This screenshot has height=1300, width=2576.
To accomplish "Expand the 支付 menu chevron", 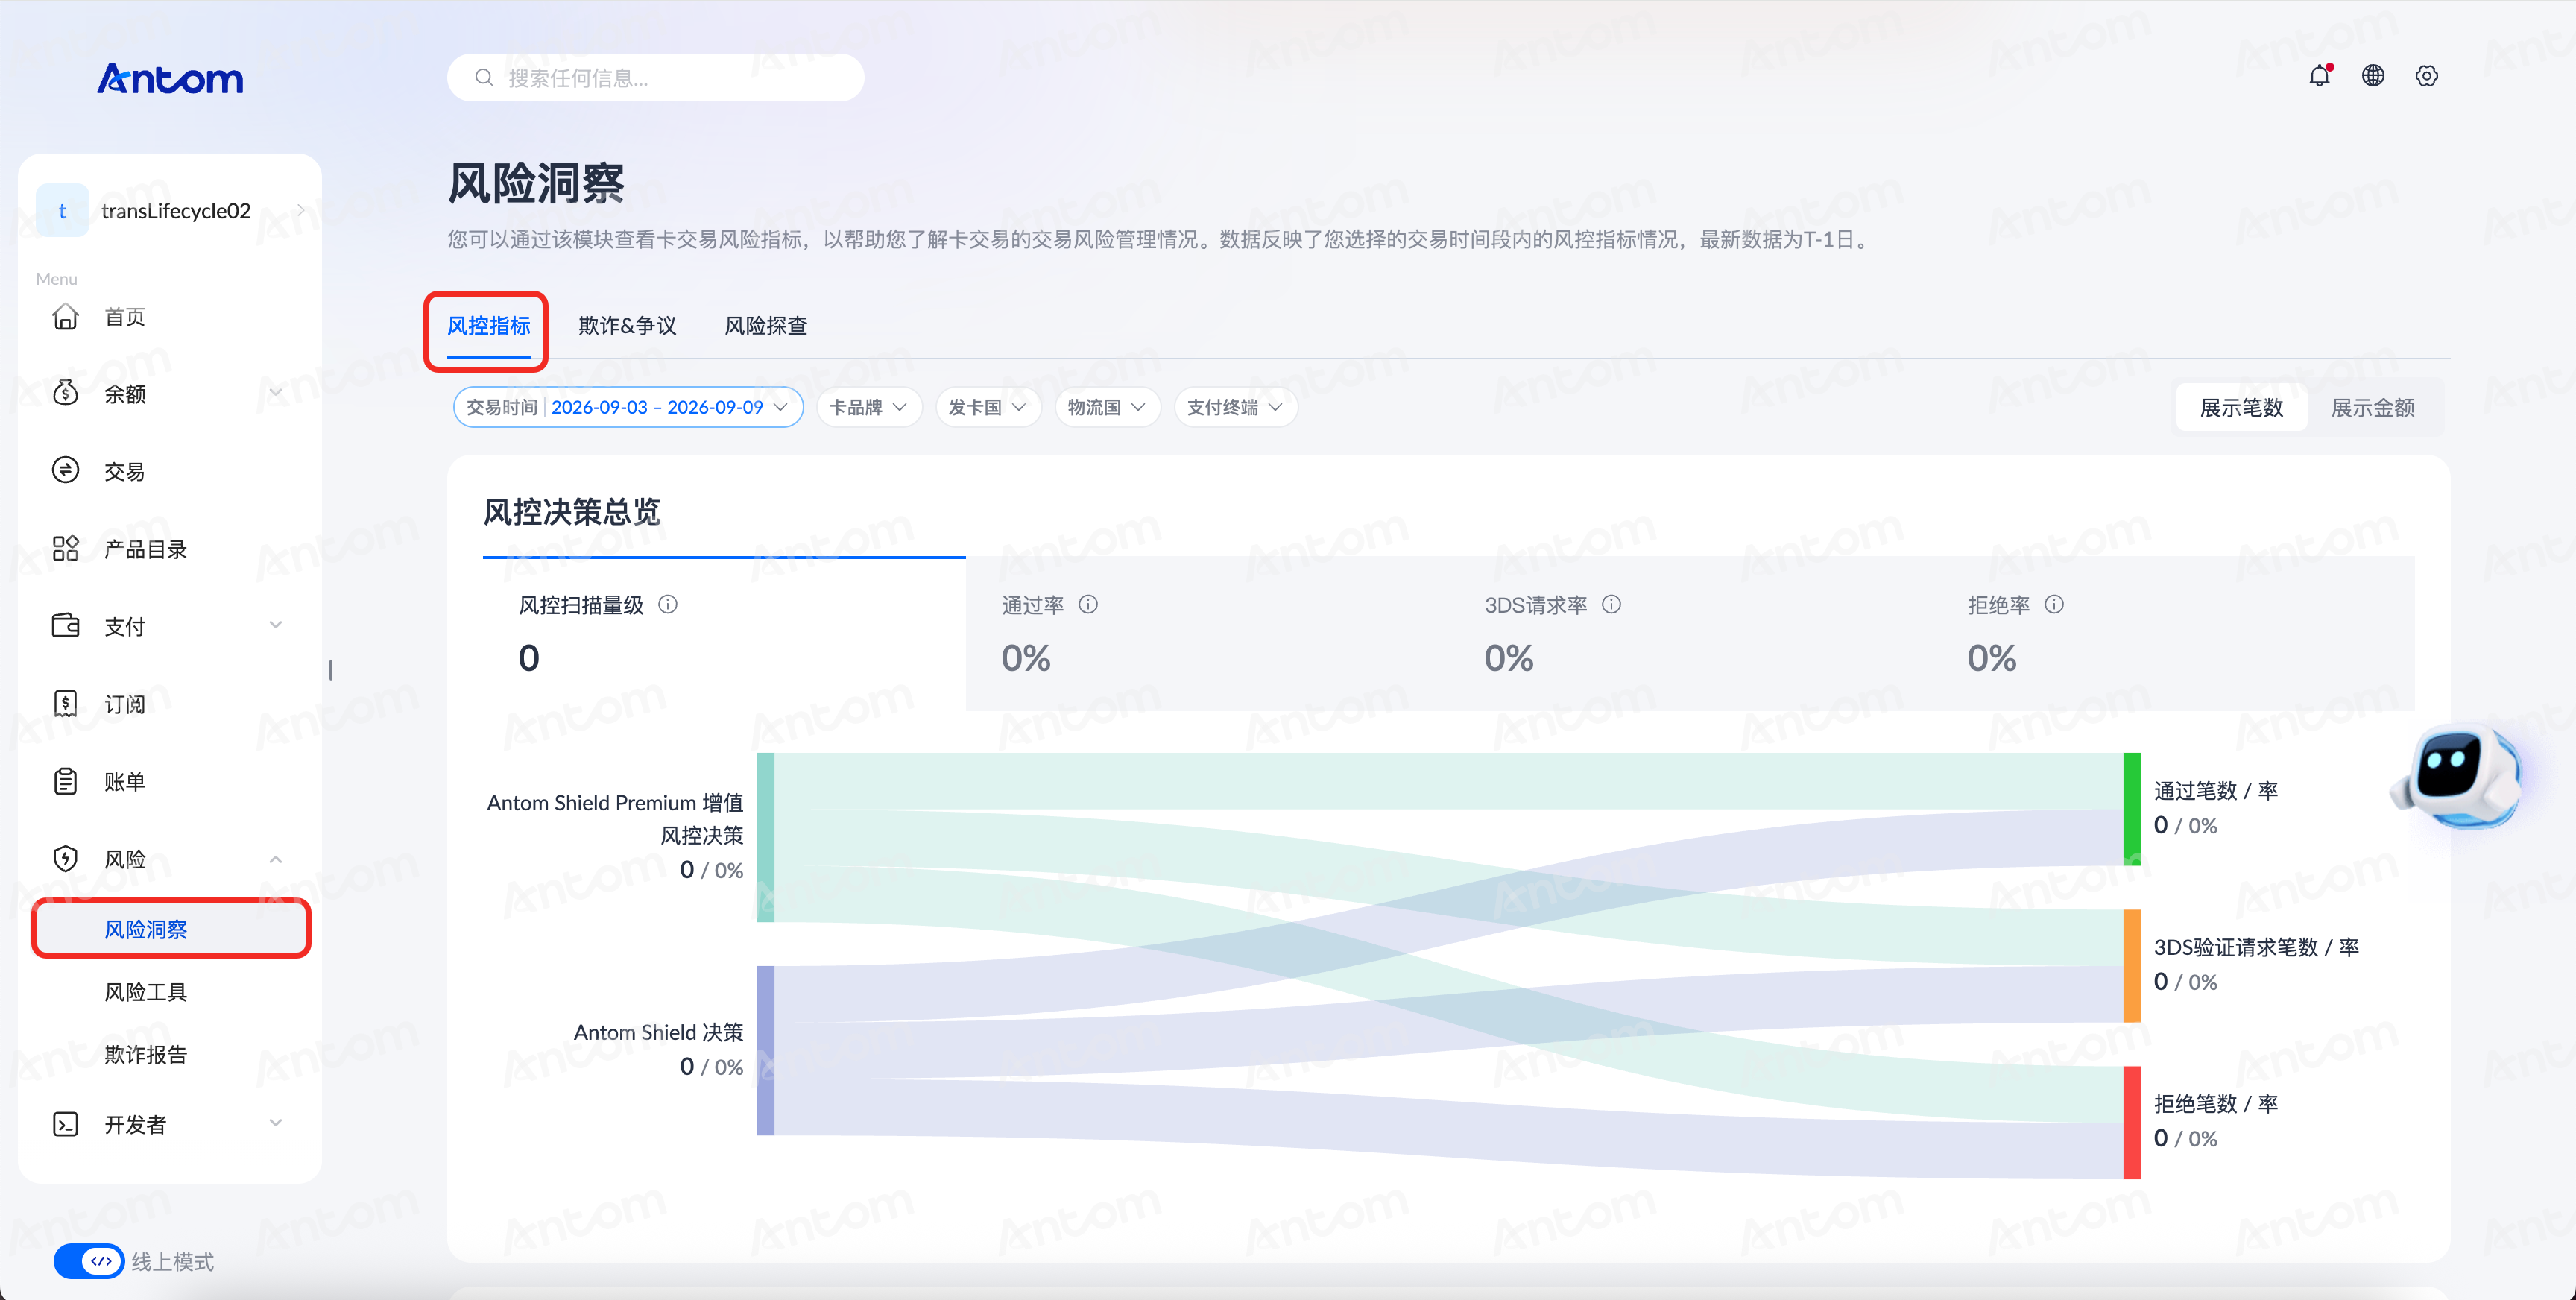I will 276,626.
